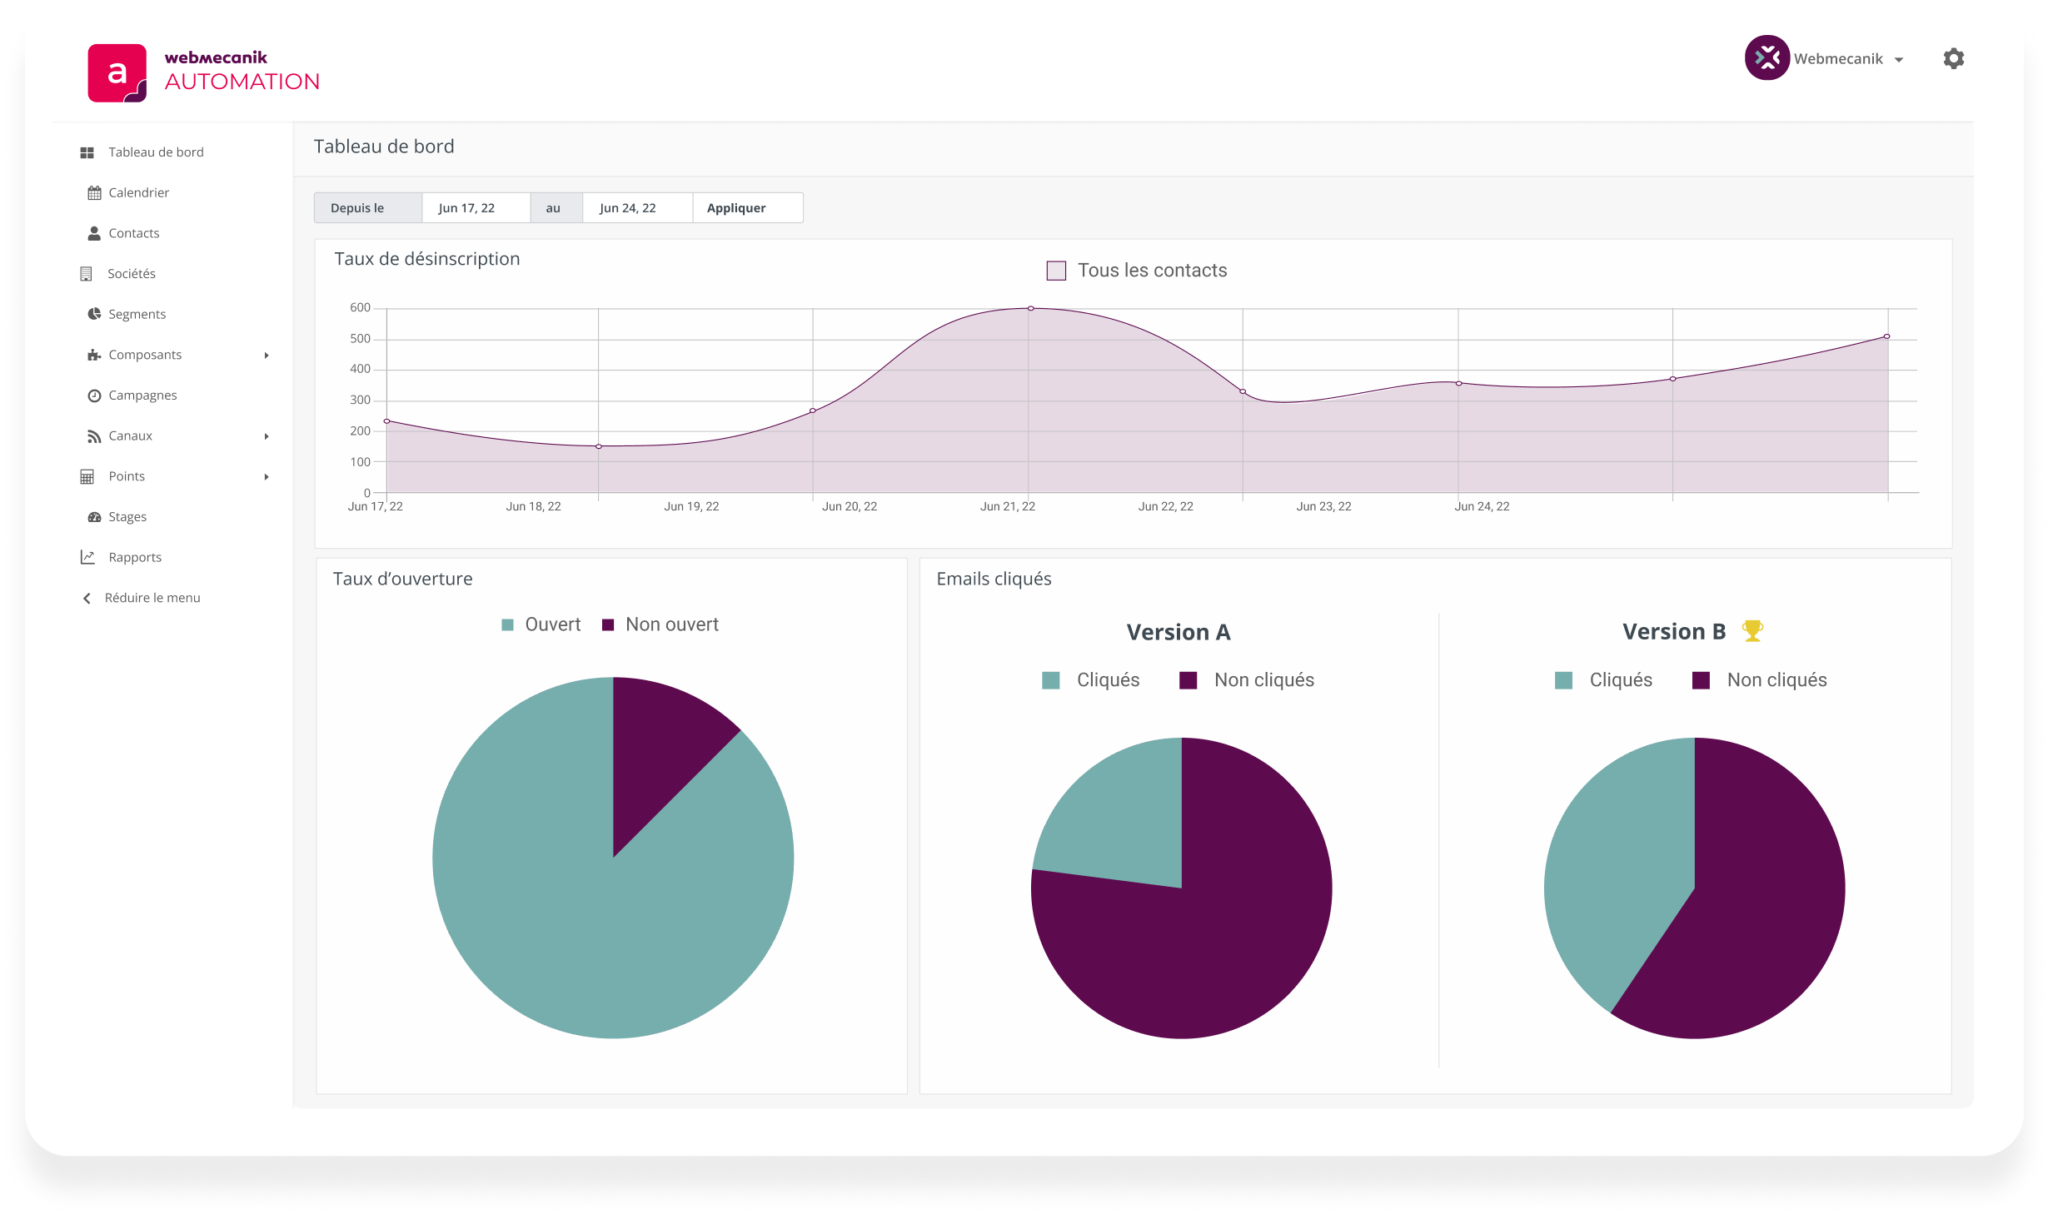Screen dimensions: 2048x1214
Task: Click the Appliquer button
Action: (735, 207)
